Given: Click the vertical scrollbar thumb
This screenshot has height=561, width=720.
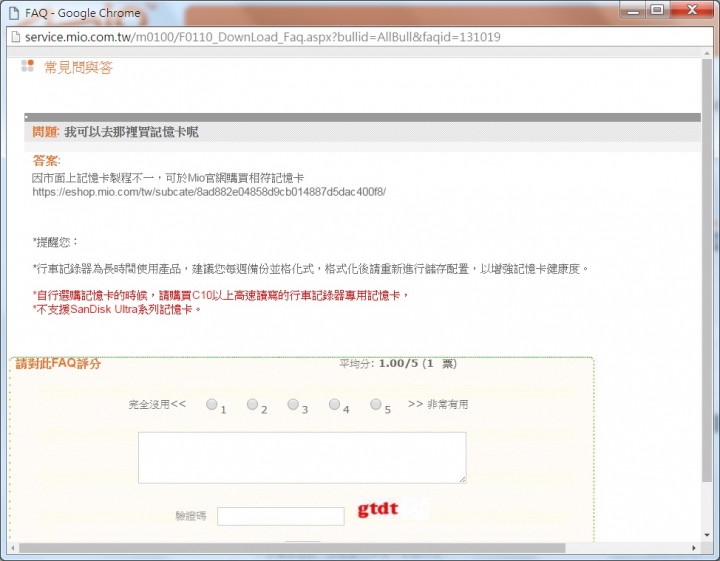Looking at the screenshot, I should [x=707, y=270].
